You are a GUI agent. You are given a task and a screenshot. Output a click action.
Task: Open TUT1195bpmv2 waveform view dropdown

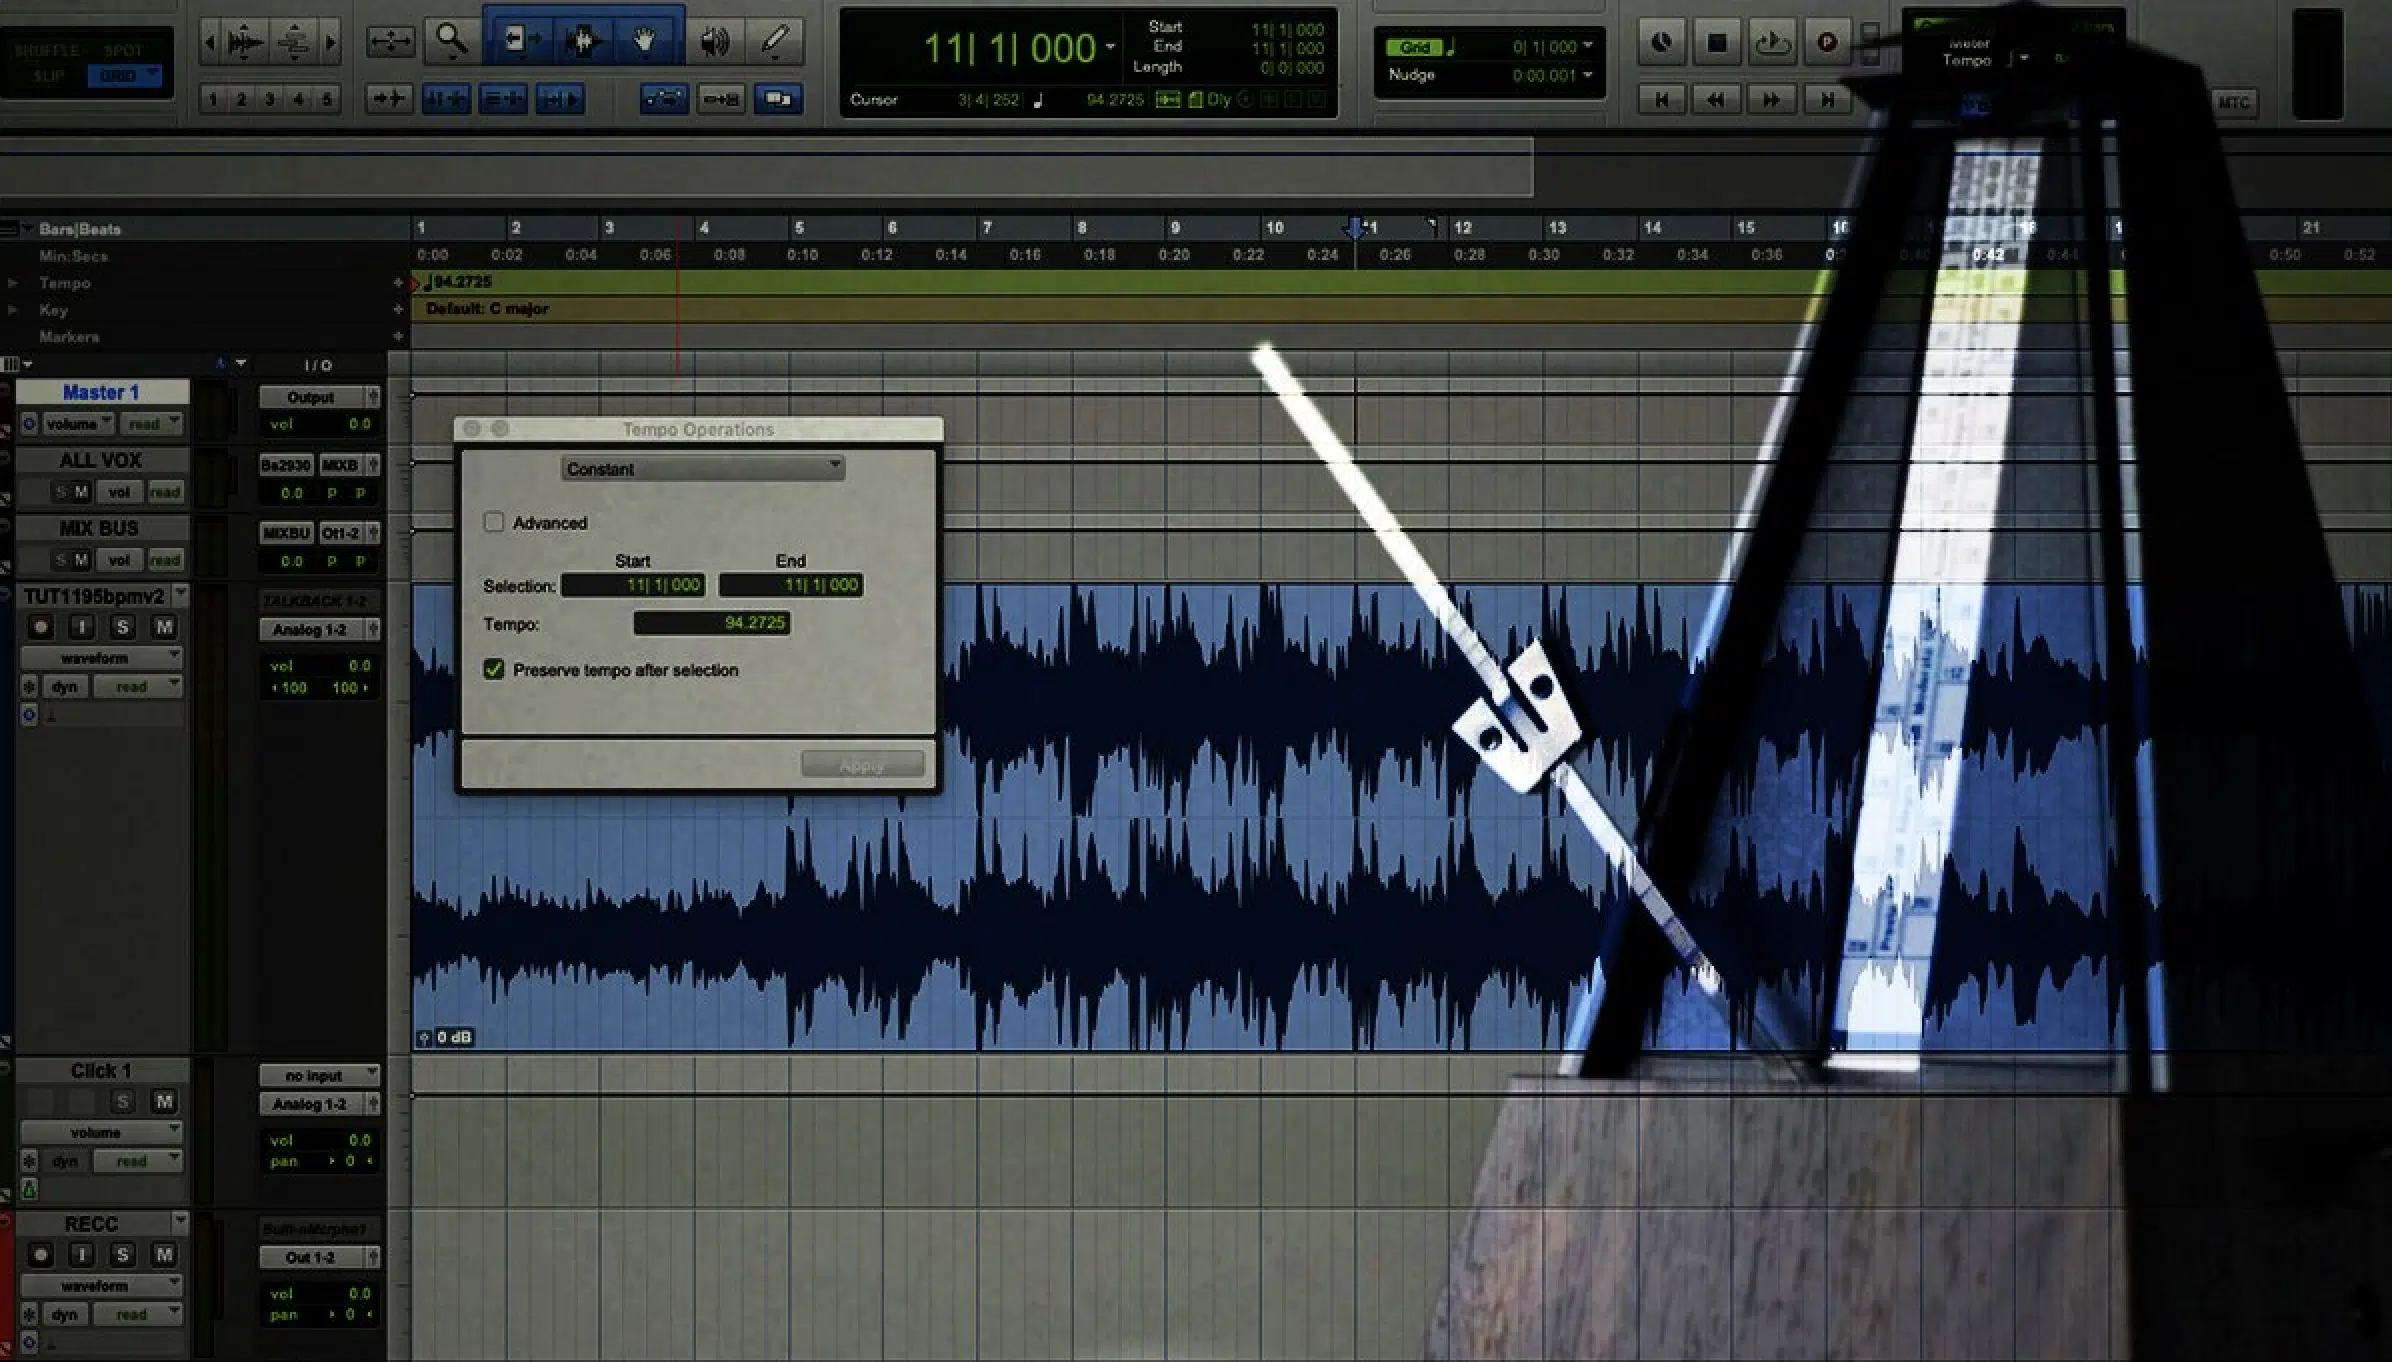[x=101, y=658]
